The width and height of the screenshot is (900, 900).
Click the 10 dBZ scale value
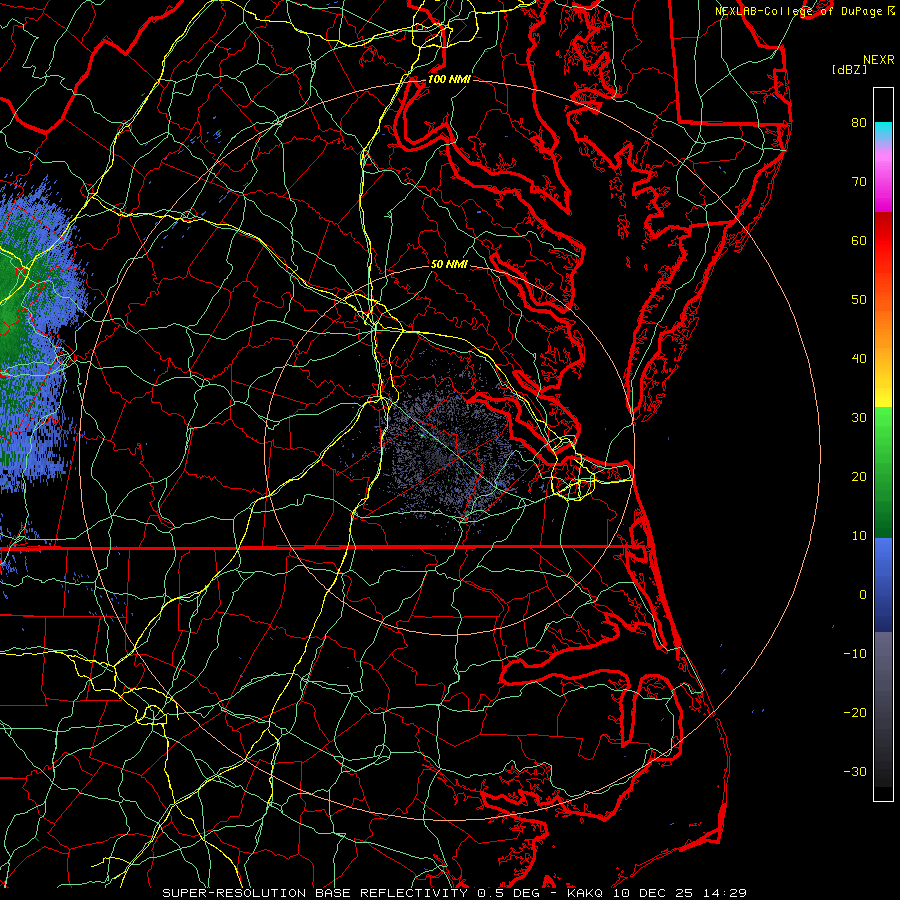tap(859, 536)
